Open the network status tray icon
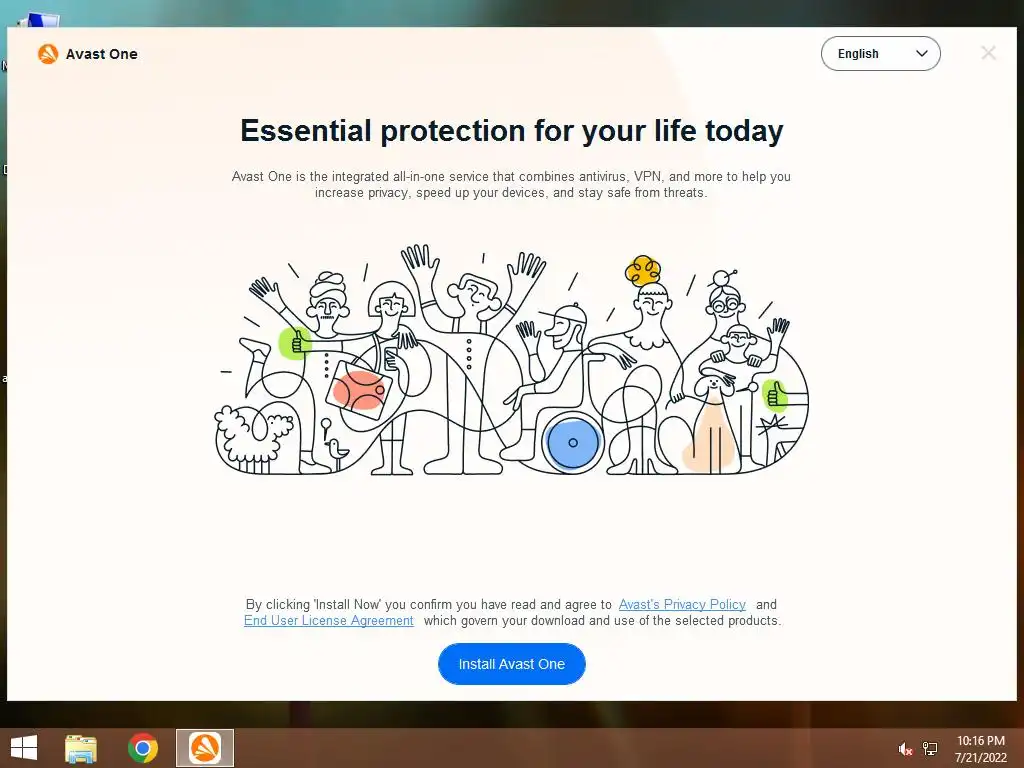1024x768 pixels. click(x=930, y=749)
